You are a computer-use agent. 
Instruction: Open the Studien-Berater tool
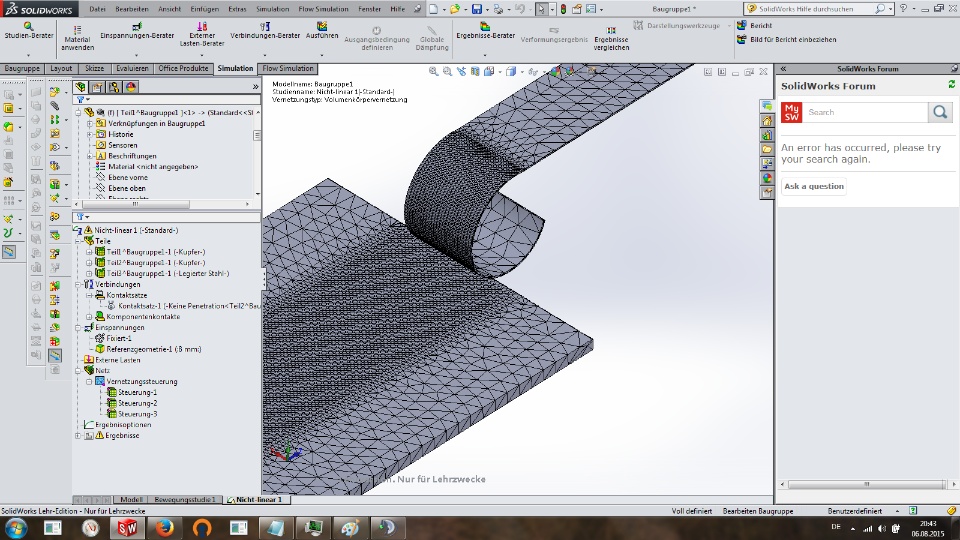pyautogui.click(x=29, y=31)
